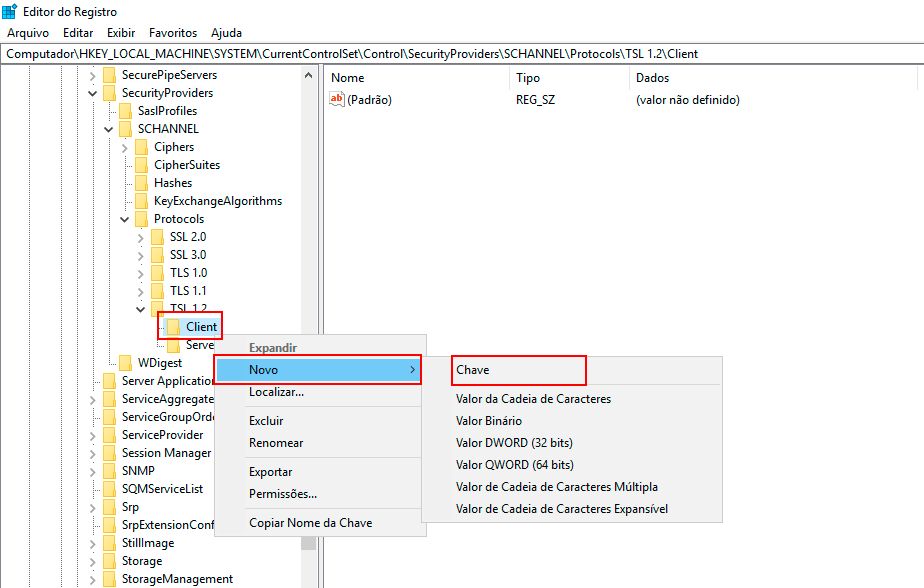
Task: Select the ServiceProvider folder icon
Action: click(110, 435)
